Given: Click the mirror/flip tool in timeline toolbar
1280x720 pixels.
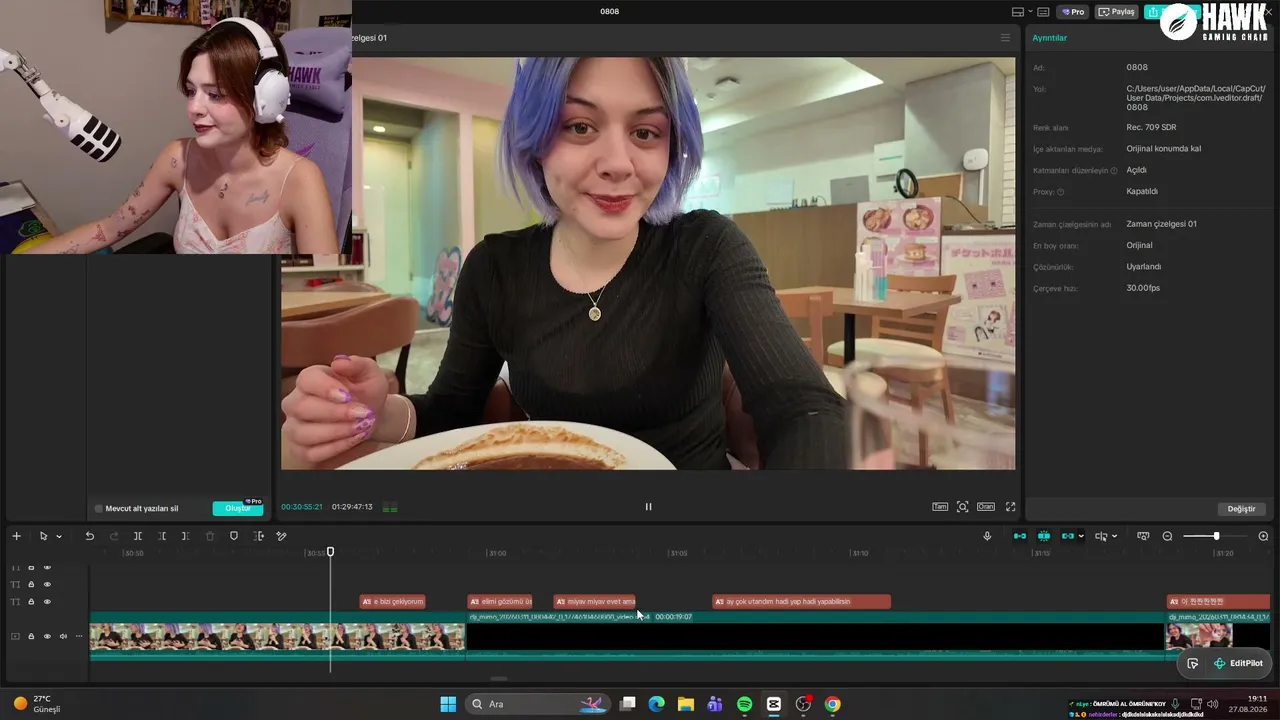Looking at the screenshot, I should (x=258, y=536).
